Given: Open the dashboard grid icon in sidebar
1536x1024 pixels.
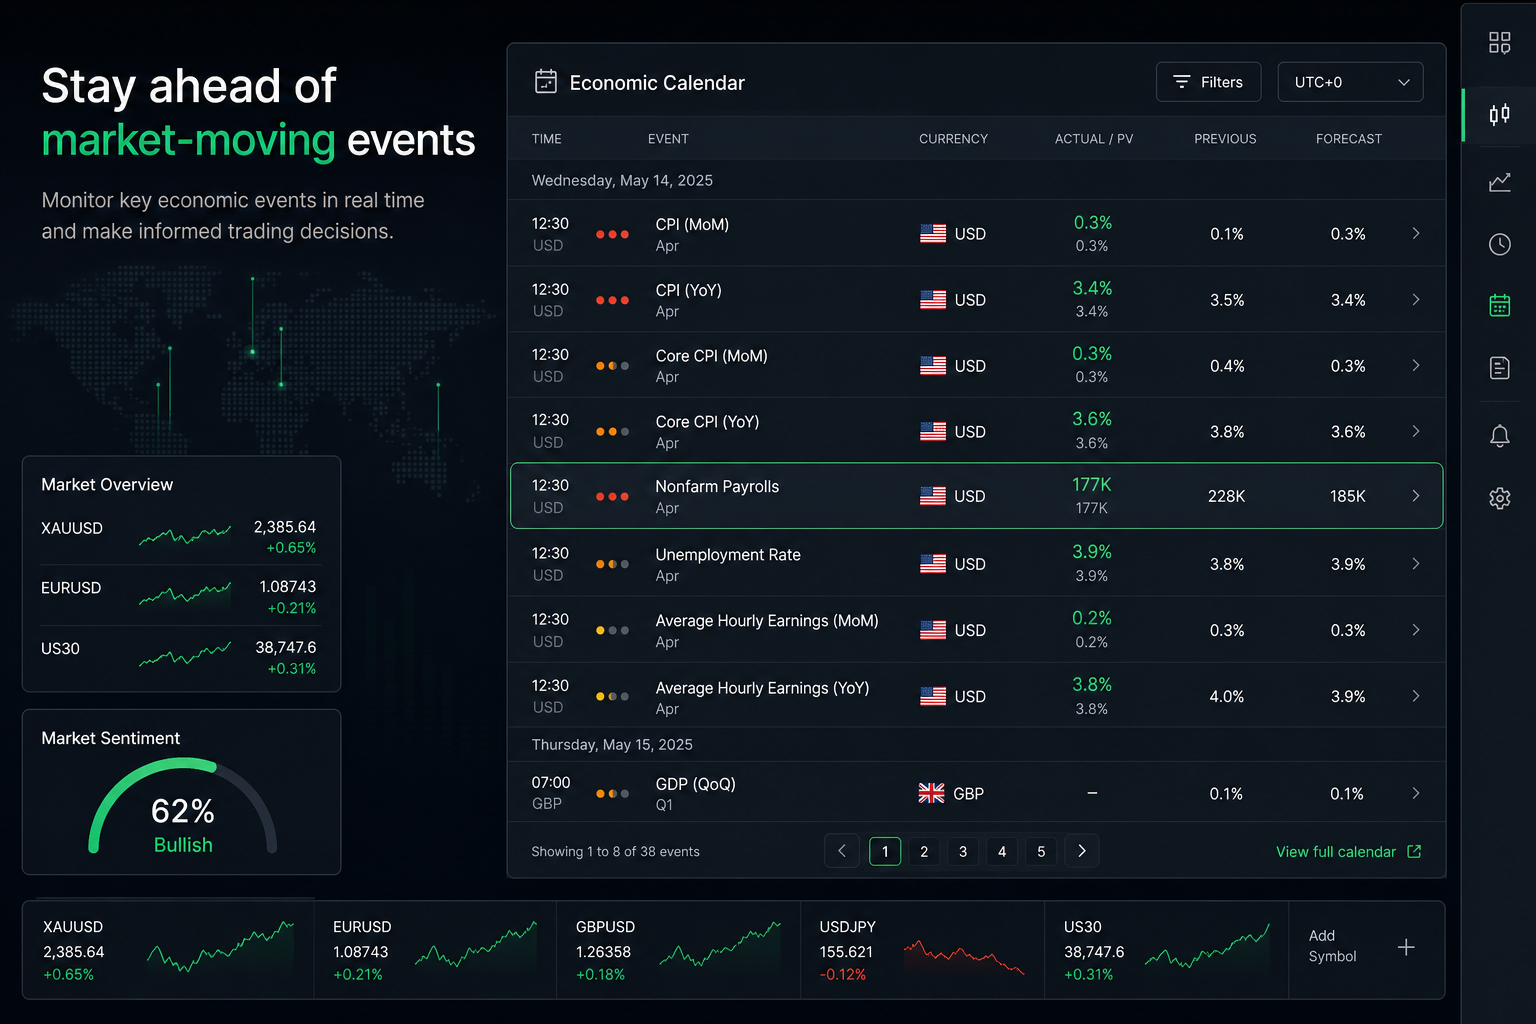Looking at the screenshot, I should [x=1499, y=42].
